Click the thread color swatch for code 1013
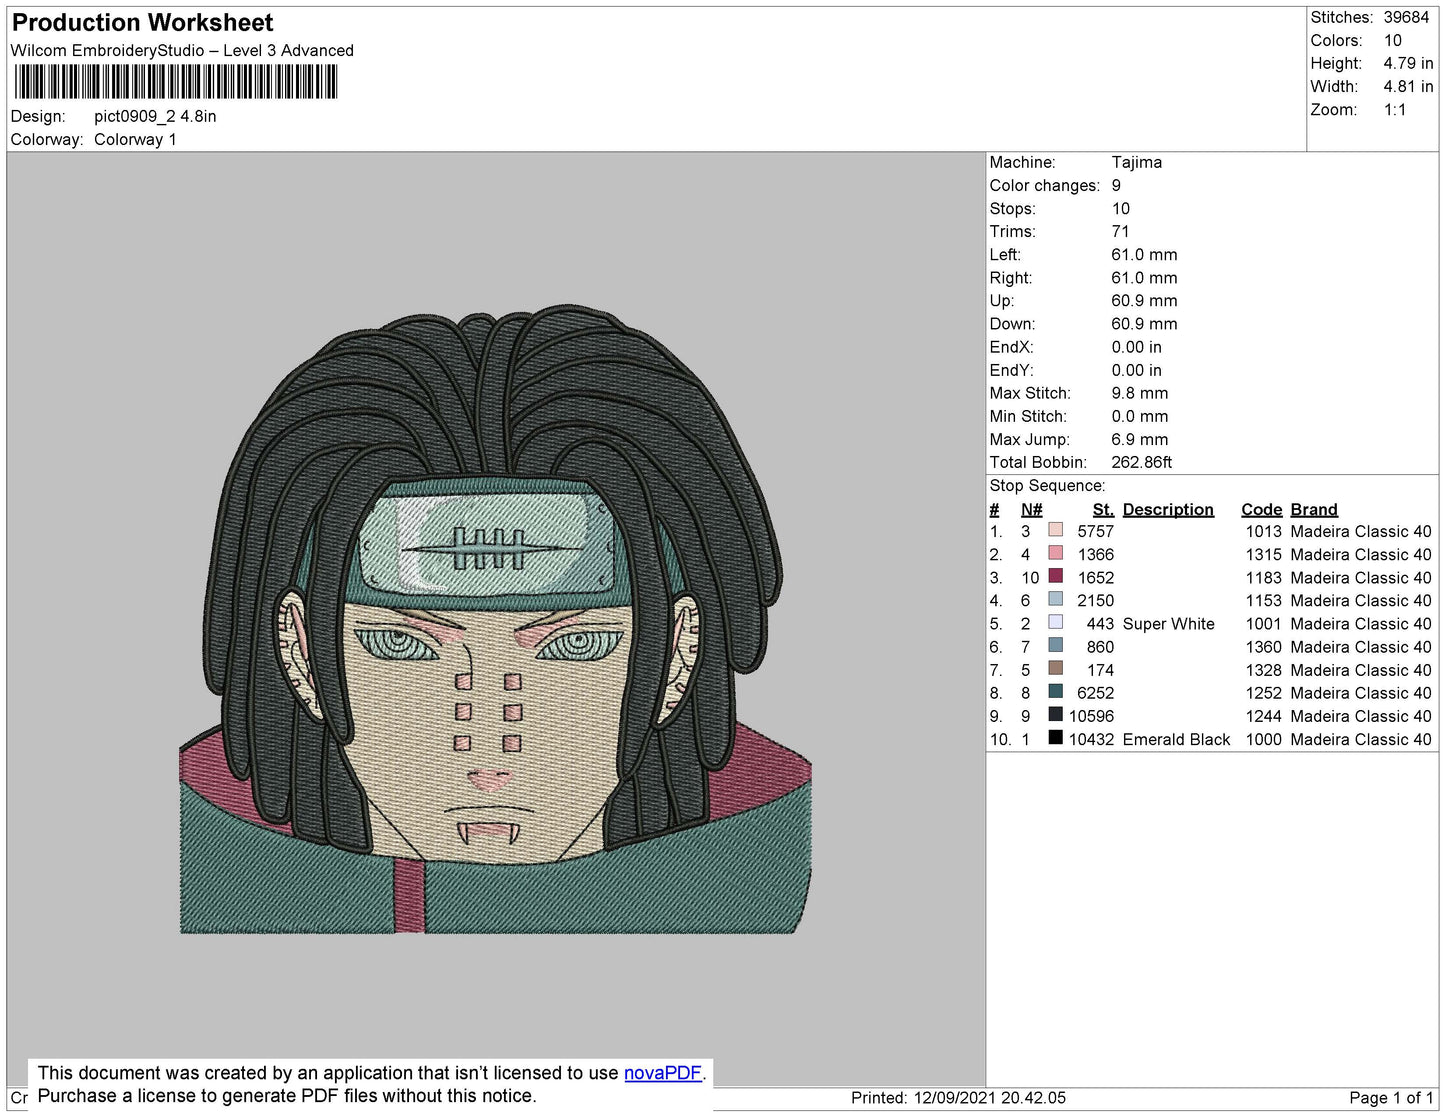This screenshot has width=1445, height=1117. (1055, 530)
